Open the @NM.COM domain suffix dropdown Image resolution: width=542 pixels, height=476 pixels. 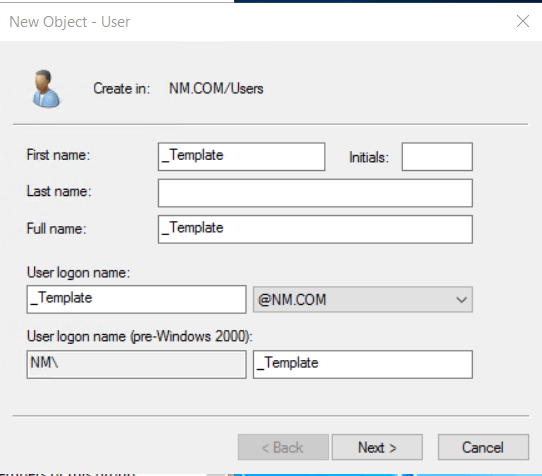click(363, 299)
